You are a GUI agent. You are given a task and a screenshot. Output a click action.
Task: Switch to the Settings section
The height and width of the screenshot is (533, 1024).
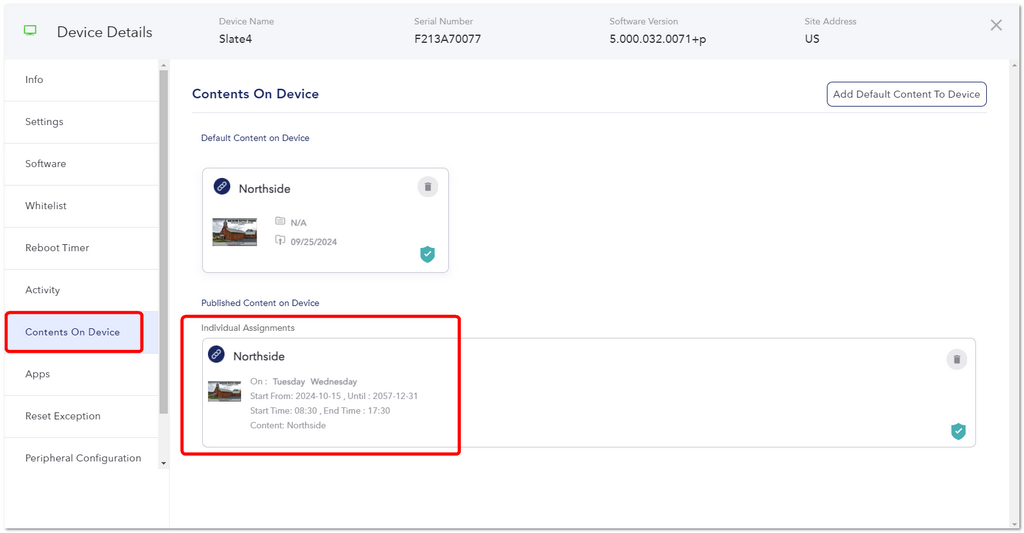[x=82, y=122]
